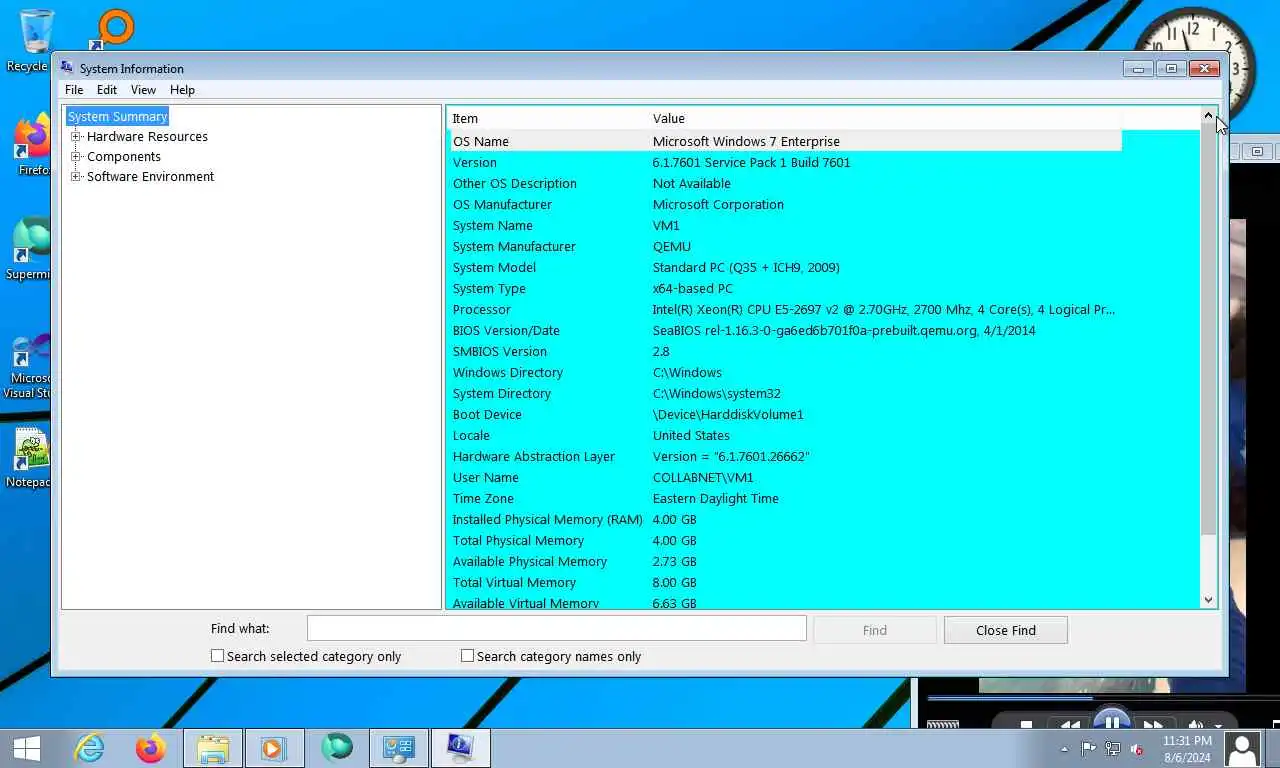Click the Find button
This screenshot has height=768, width=1280.
tap(875, 630)
